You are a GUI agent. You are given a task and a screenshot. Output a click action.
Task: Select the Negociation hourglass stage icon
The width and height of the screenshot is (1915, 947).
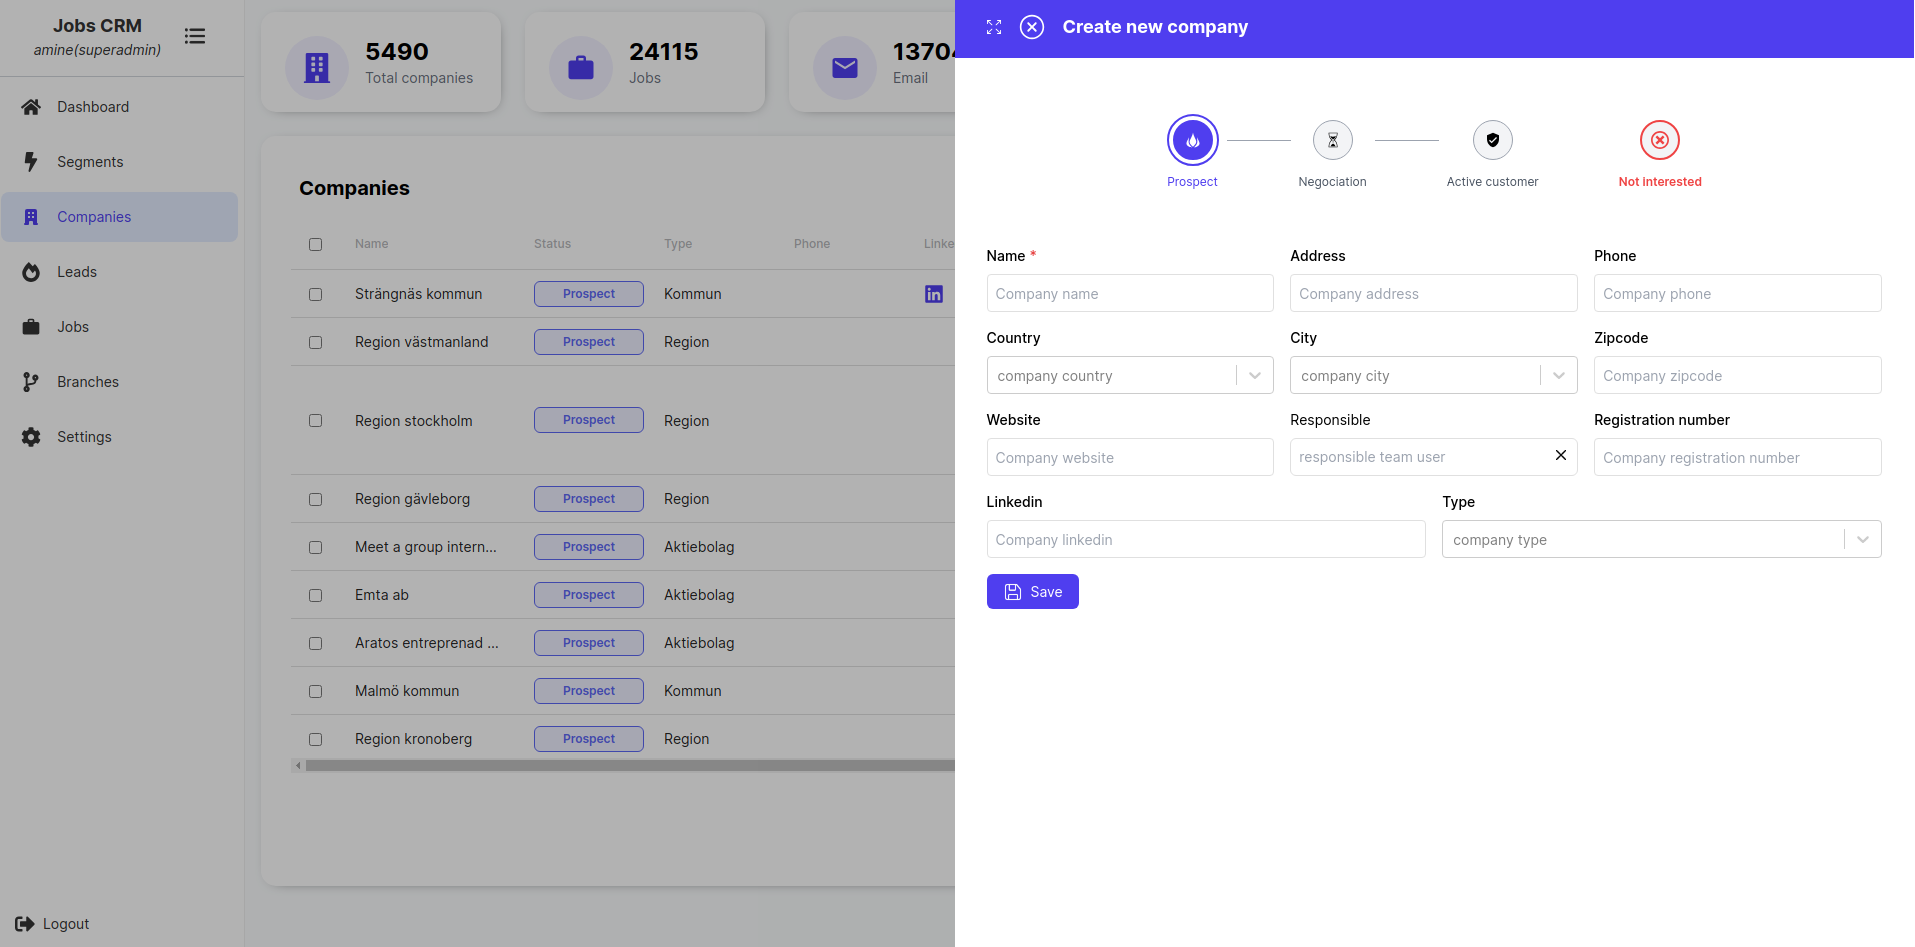[1332, 141]
